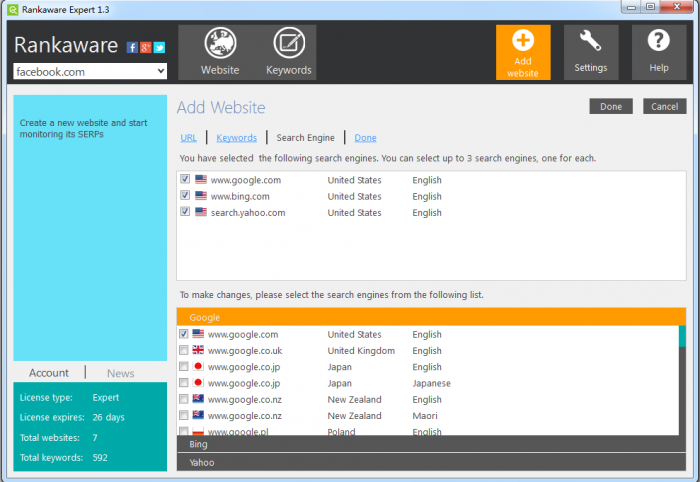Check www.google.co.jp Japanese checkbox

(x=183, y=382)
